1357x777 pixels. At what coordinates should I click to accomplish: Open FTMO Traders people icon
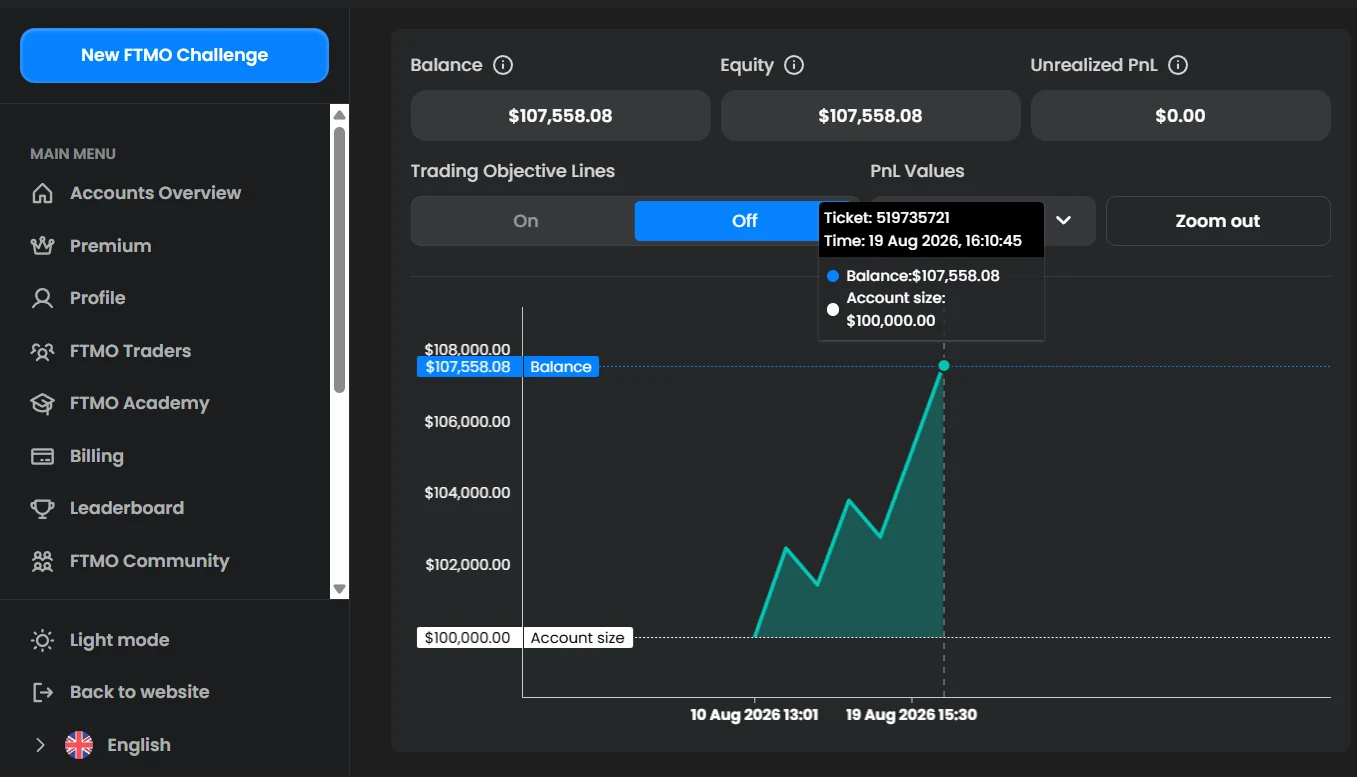click(42, 351)
